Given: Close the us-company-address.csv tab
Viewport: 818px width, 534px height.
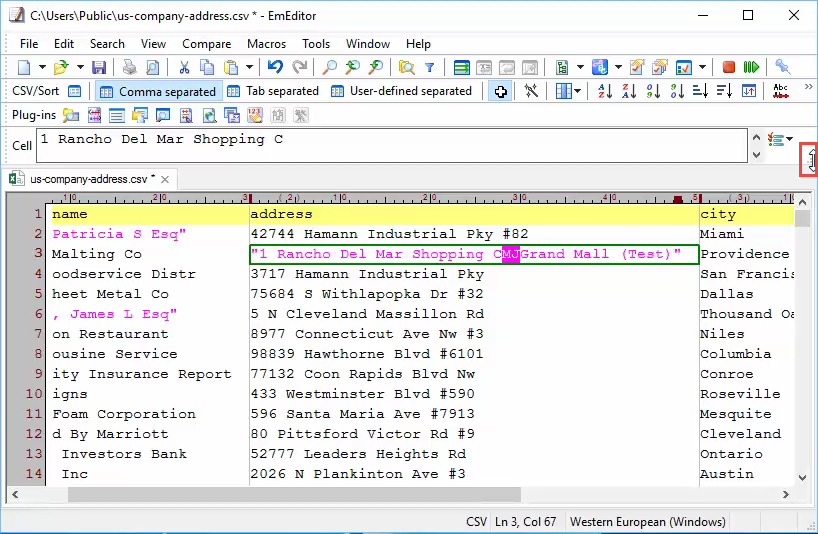Looking at the screenshot, I should [165, 179].
